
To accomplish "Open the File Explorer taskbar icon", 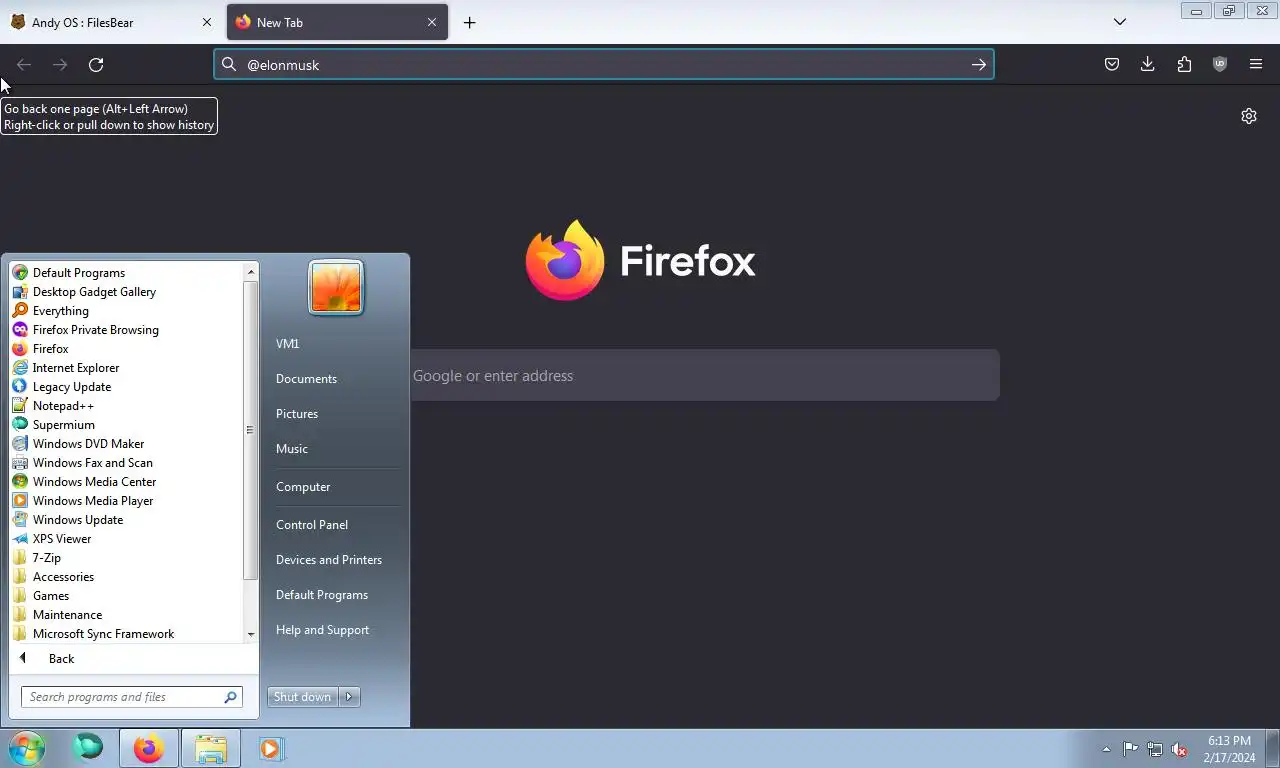I will point(211,748).
